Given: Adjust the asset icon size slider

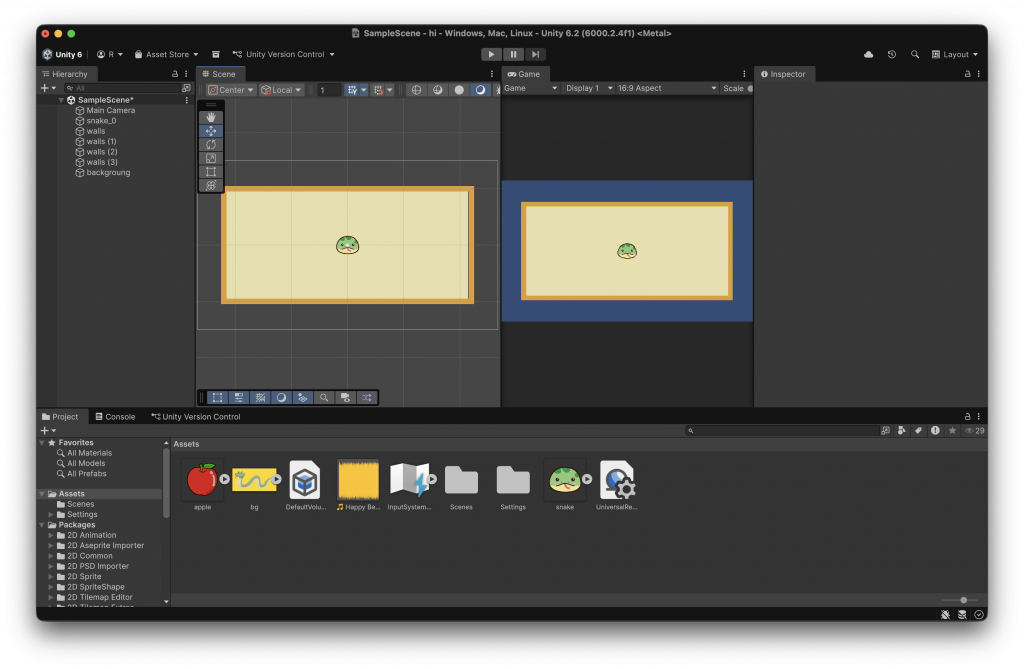Looking at the screenshot, I should tap(963, 600).
